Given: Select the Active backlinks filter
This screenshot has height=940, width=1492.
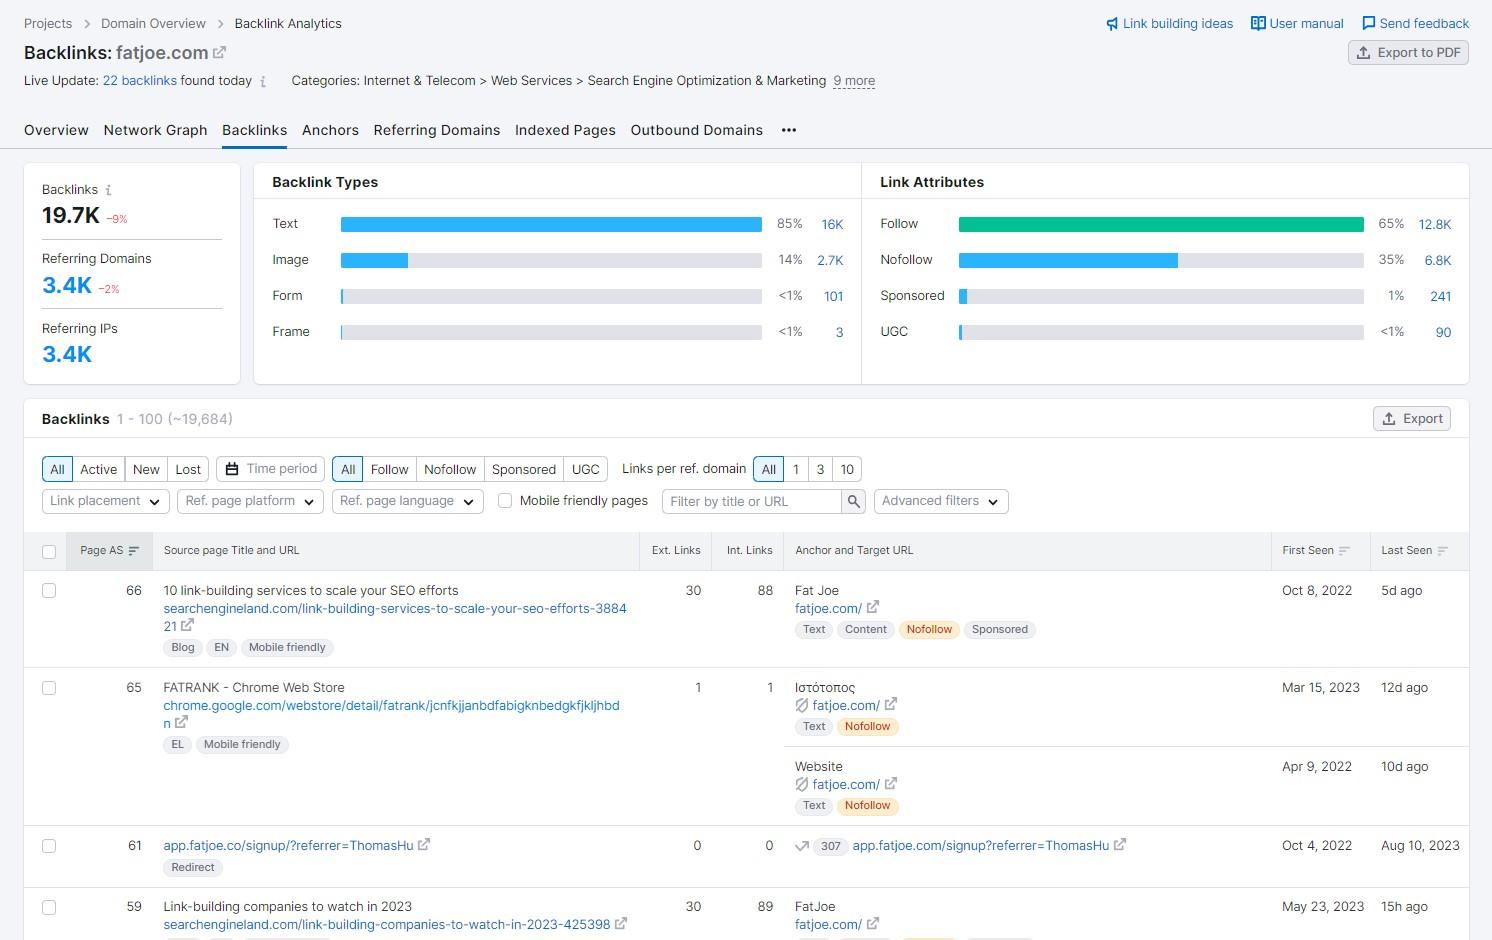Looking at the screenshot, I should point(99,469).
